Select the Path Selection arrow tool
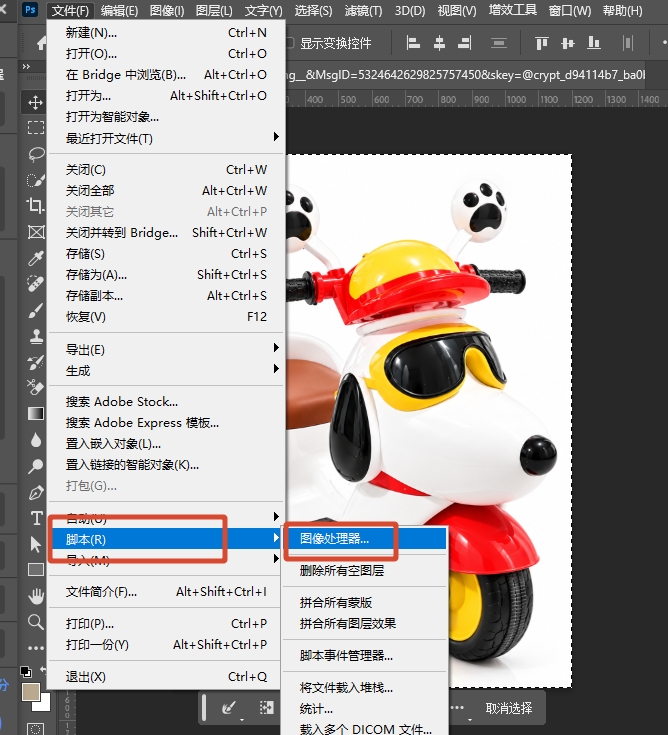 coord(36,544)
